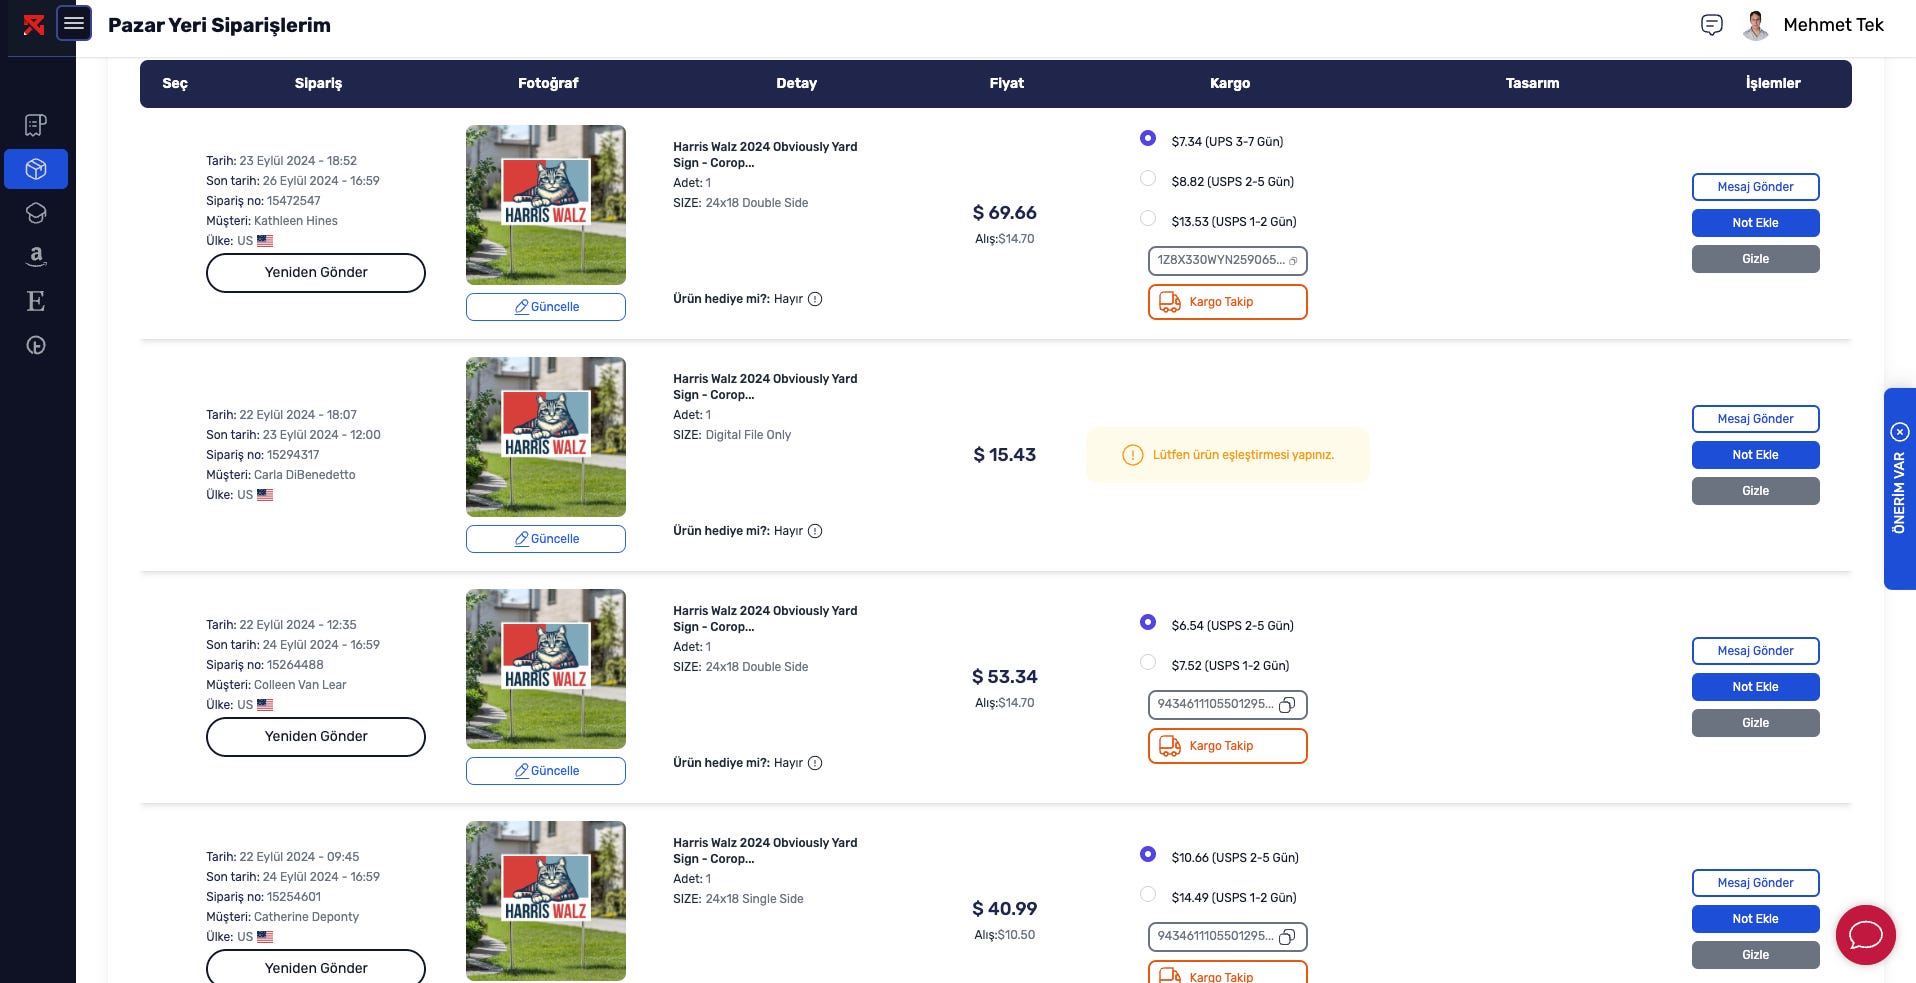Click the red app logo
The width and height of the screenshot is (1916, 983).
point(34,25)
